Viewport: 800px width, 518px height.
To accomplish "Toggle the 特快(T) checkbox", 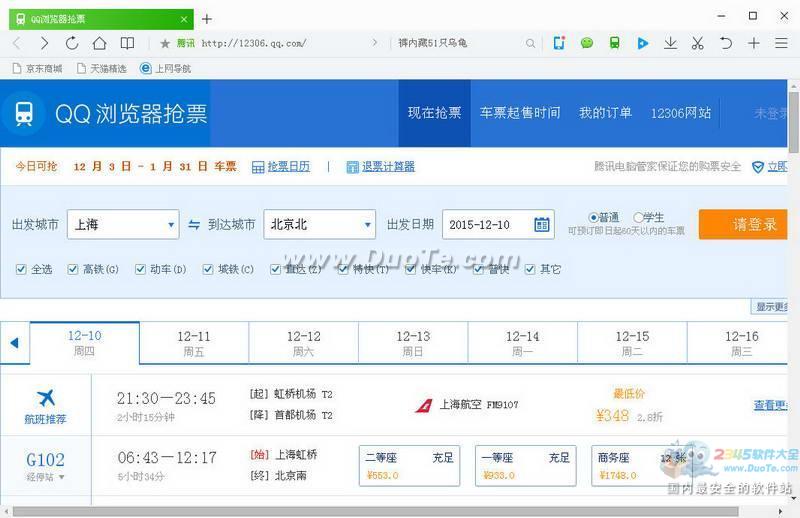I will click(x=343, y=269).
